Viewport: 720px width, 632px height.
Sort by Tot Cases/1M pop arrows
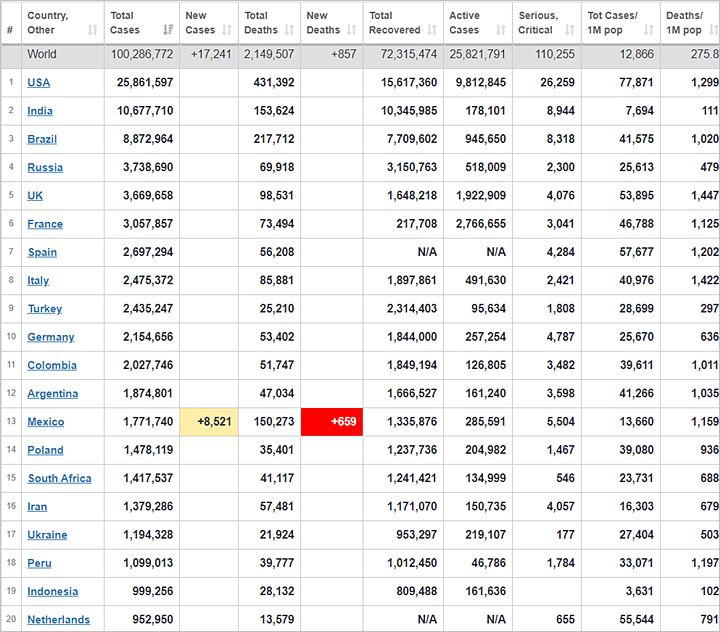click(x=649, y=30)
